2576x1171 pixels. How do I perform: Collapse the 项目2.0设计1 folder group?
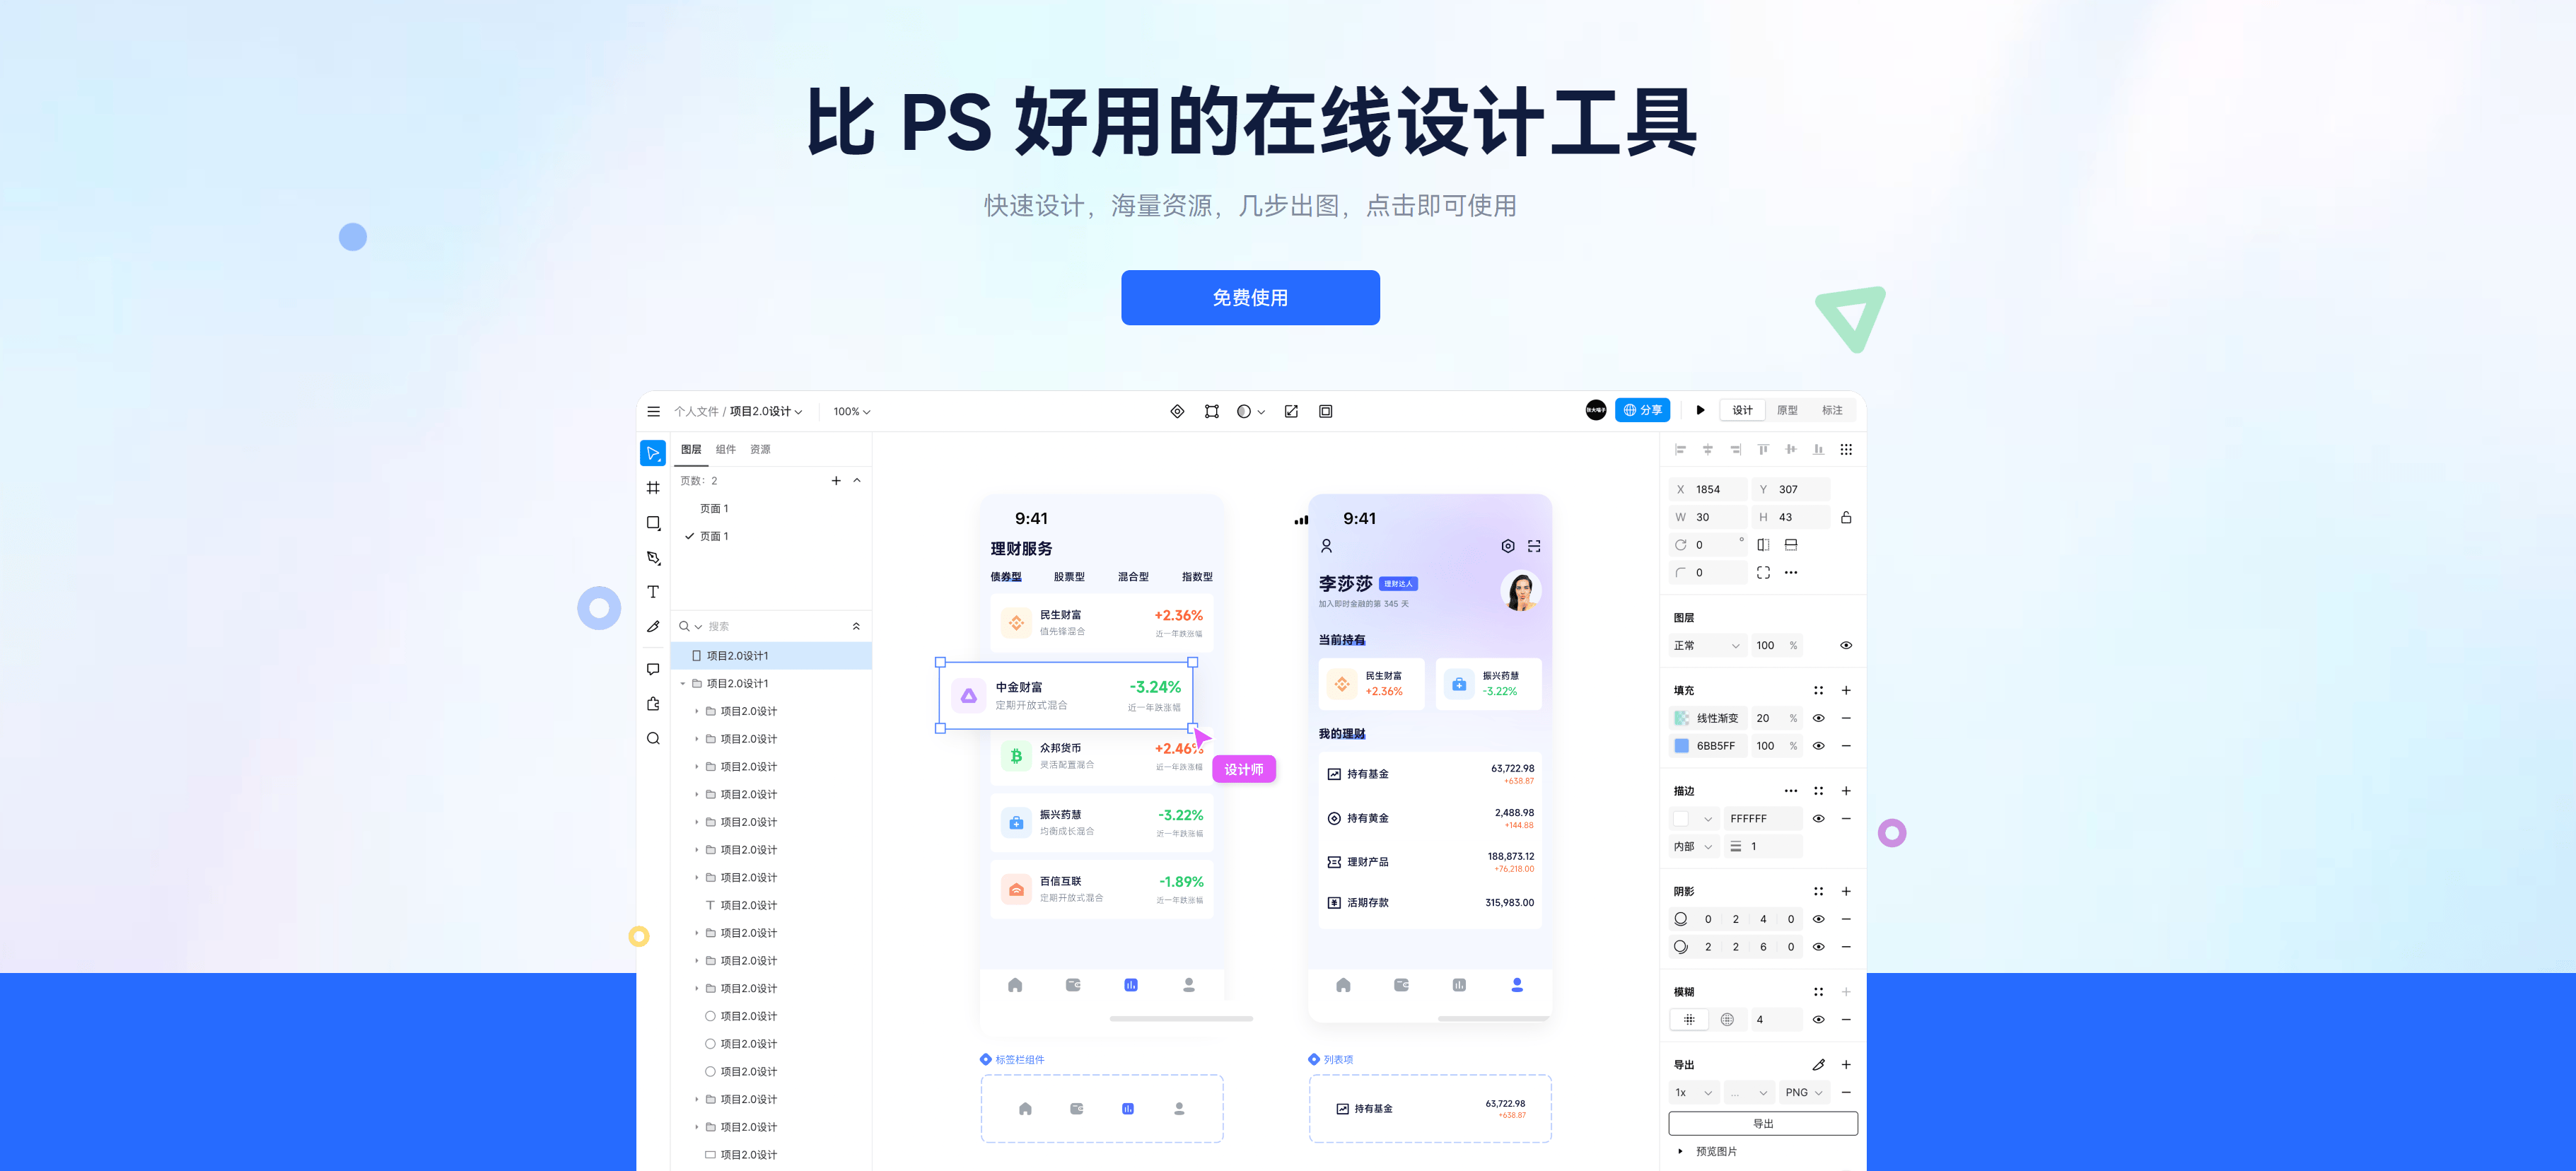(x=683, y=684)
